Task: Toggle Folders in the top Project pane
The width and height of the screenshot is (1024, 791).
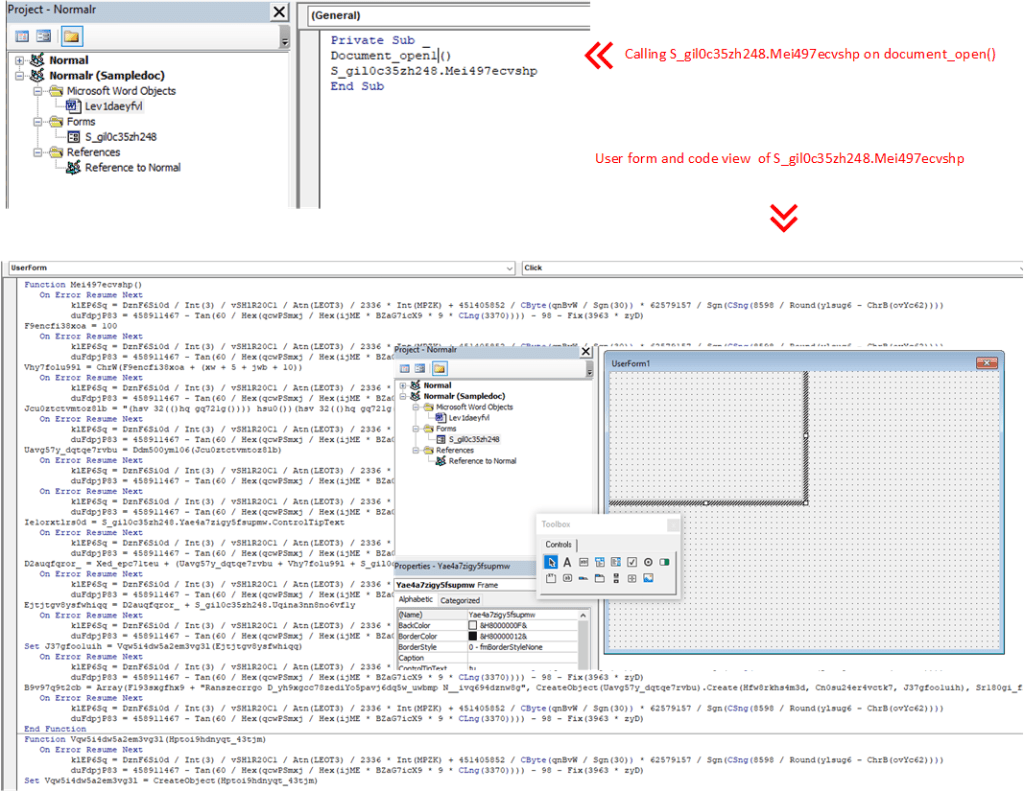Action: click(x=71, y=36)
